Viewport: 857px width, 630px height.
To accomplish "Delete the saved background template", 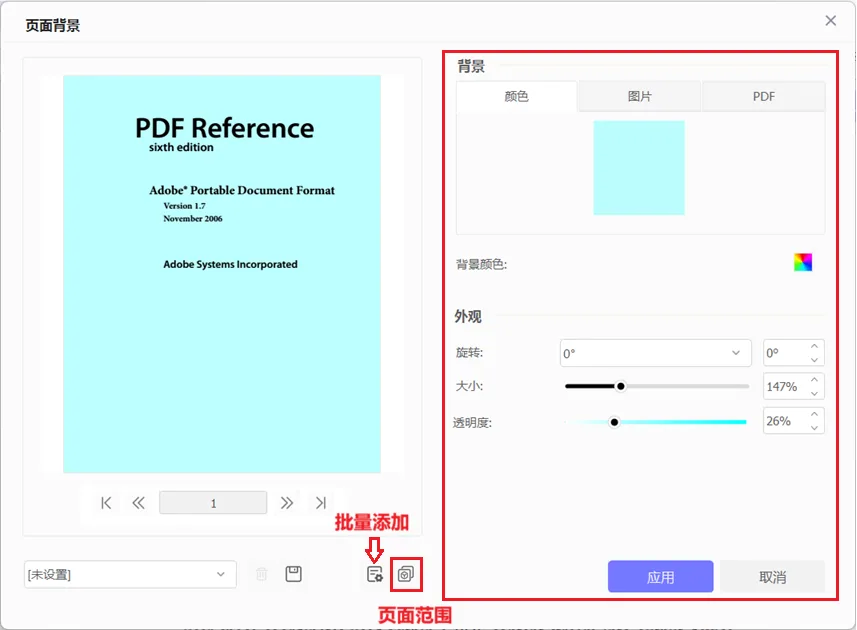I will [x=262, y=574].
